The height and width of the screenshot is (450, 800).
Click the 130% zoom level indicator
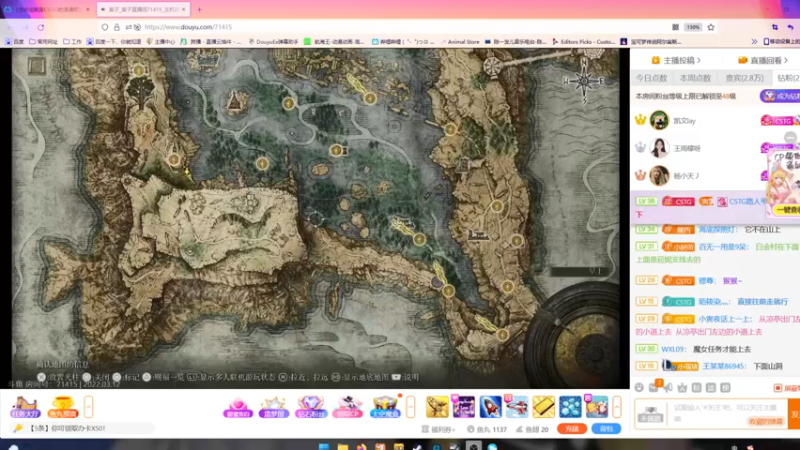click(693, 27)
